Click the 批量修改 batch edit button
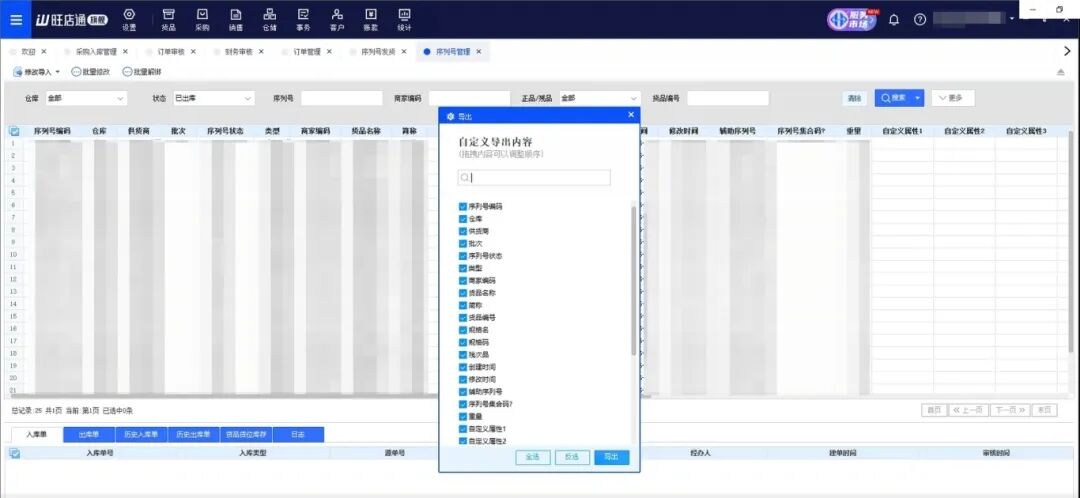The width and height of the screenshot is (1080, 498). click(x=91, y=72)
